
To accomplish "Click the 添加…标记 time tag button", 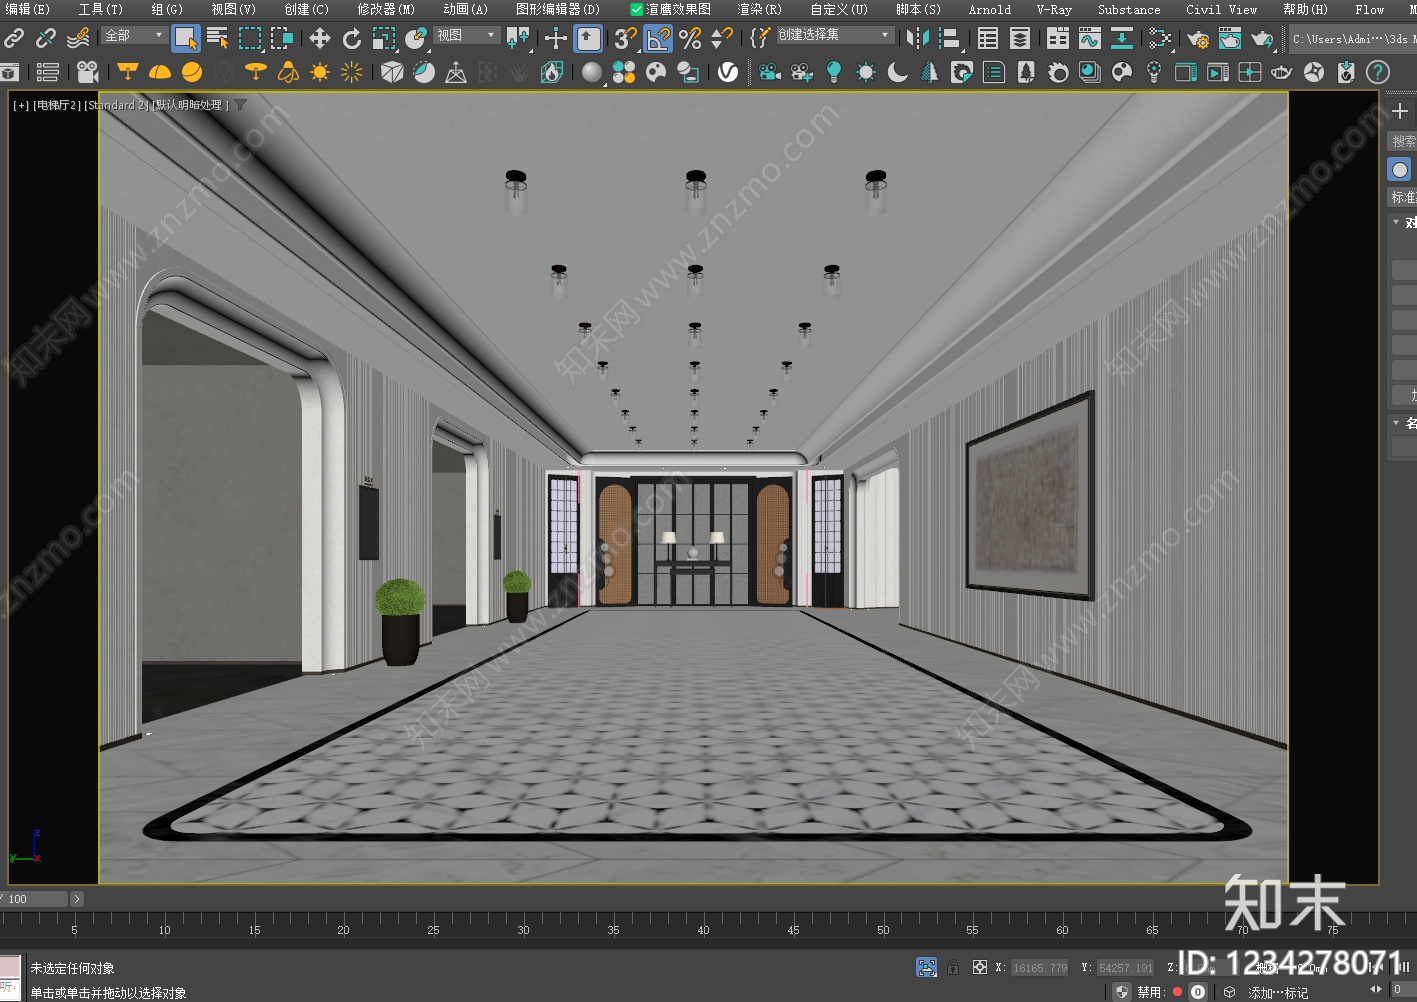I will tap(1277, 992).
